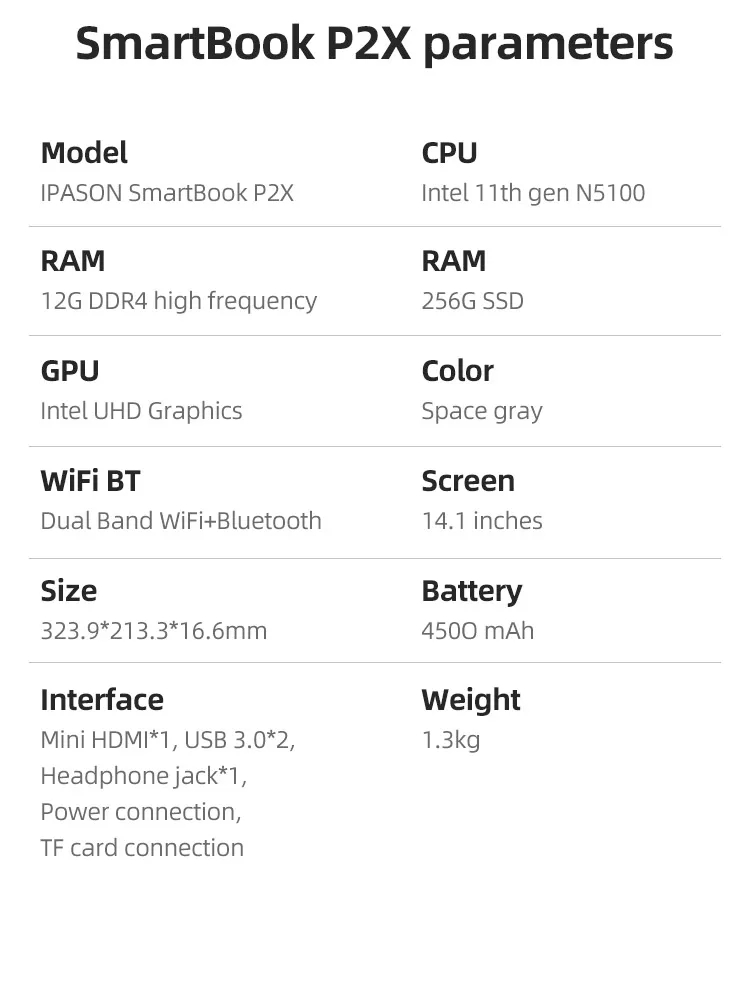Select the "14.1 inches" value
Viewport: 750px width, 987px height.
coord(482,521)
